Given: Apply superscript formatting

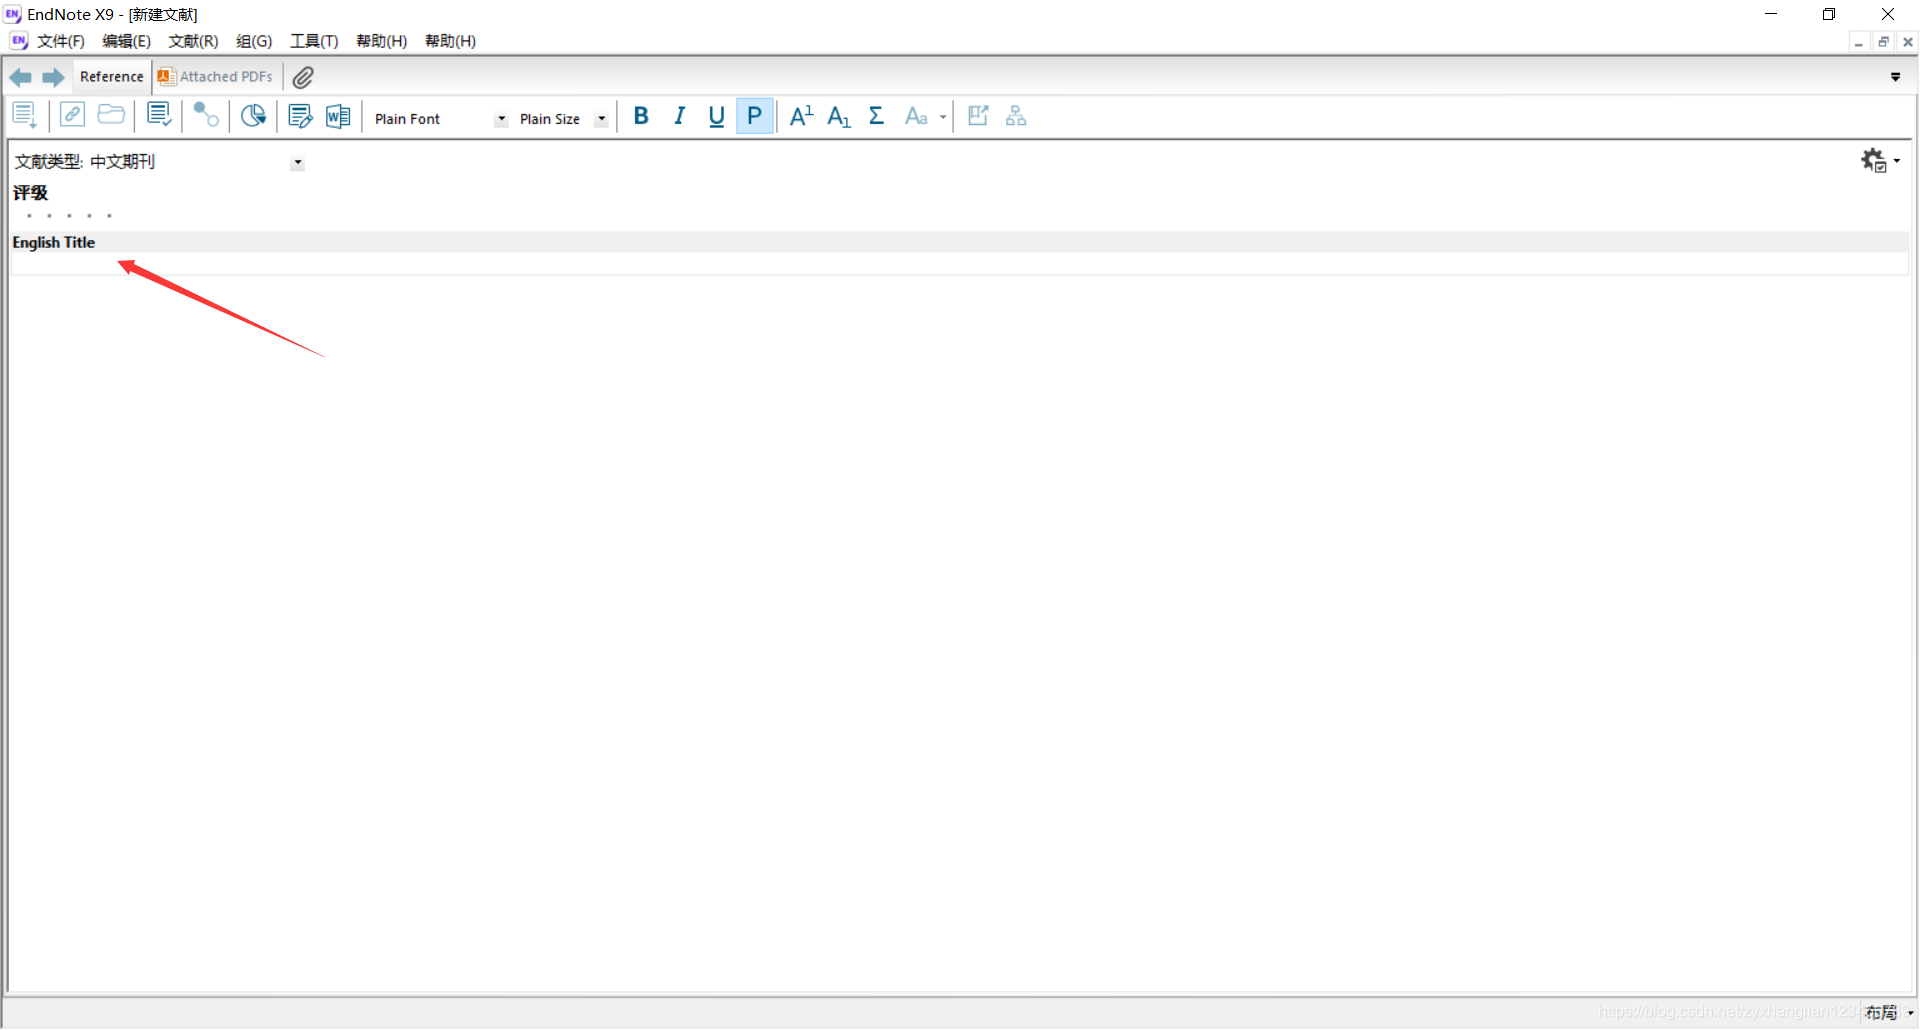Looking at the screenshot, I should point(801,116).
